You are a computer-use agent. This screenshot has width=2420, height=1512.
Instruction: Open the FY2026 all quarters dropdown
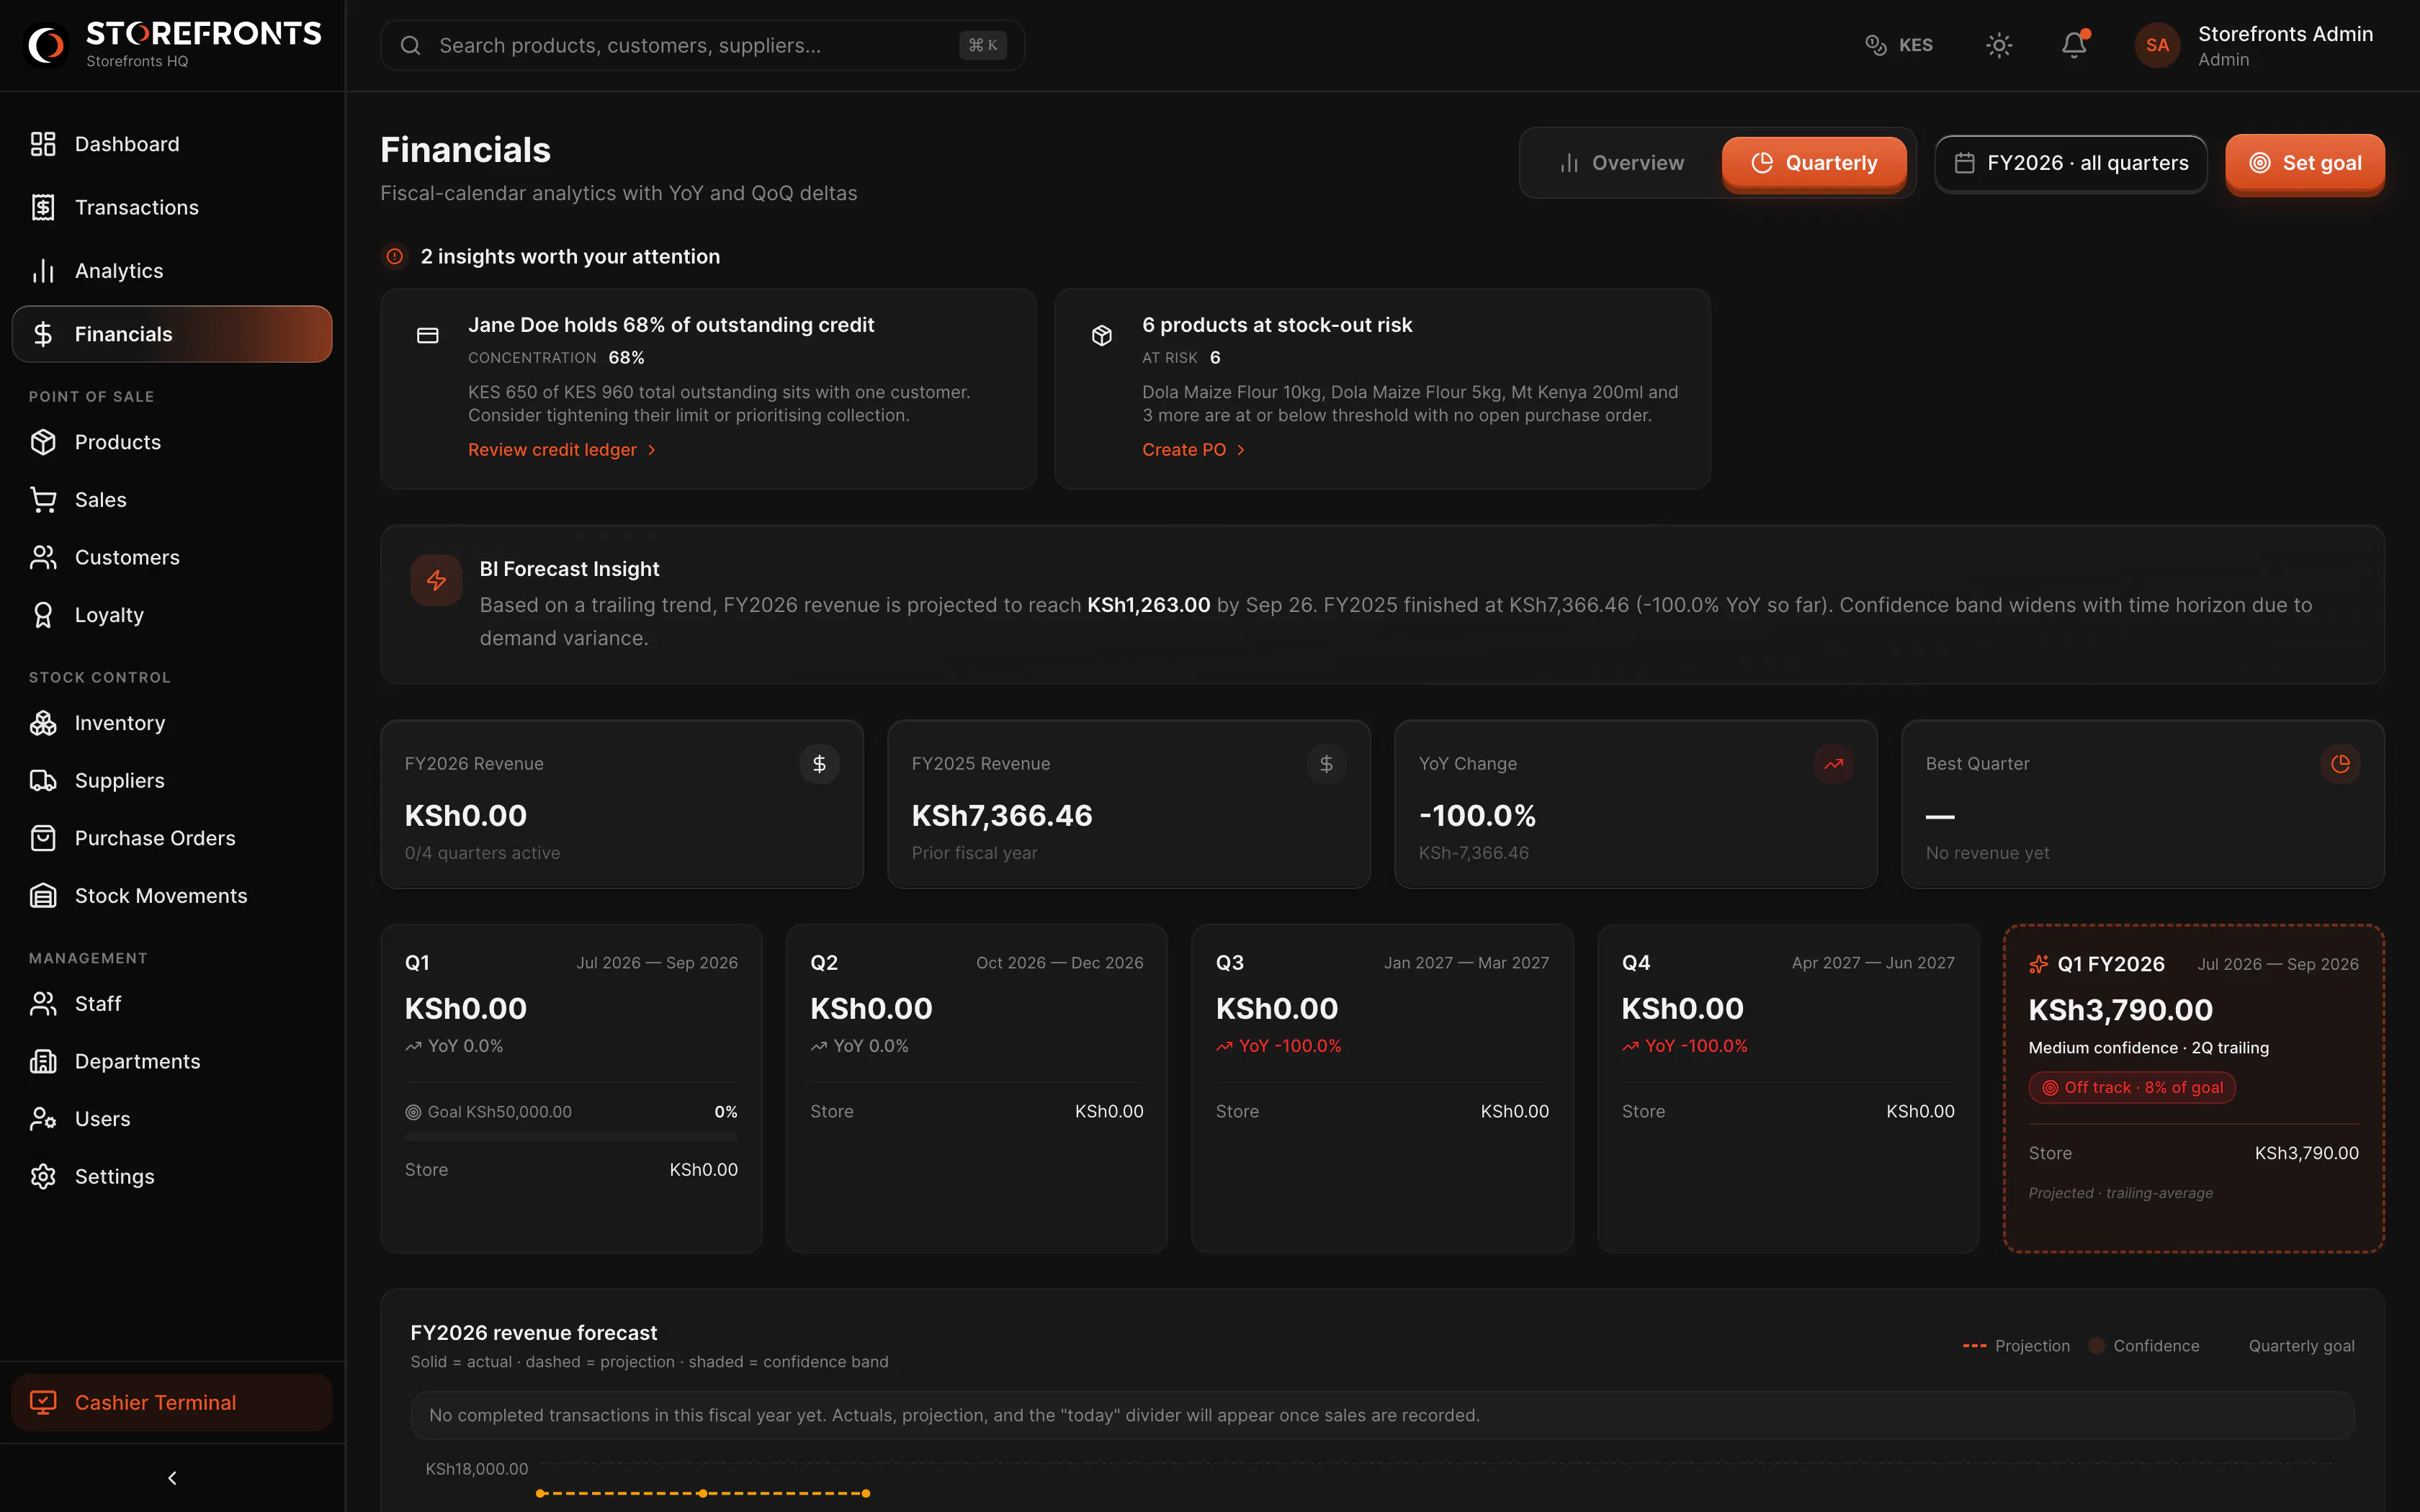coord(2071,163)
